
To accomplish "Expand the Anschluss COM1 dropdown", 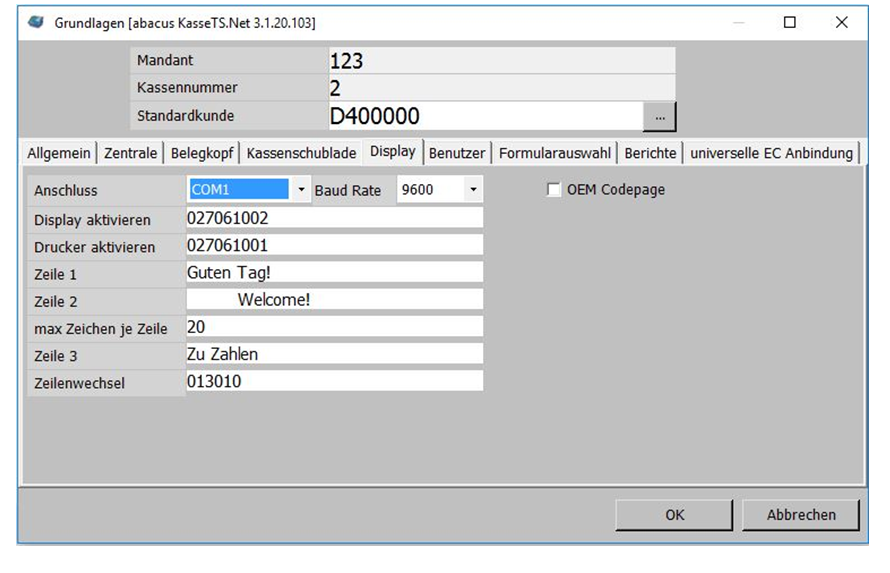I will click(302, 190).
